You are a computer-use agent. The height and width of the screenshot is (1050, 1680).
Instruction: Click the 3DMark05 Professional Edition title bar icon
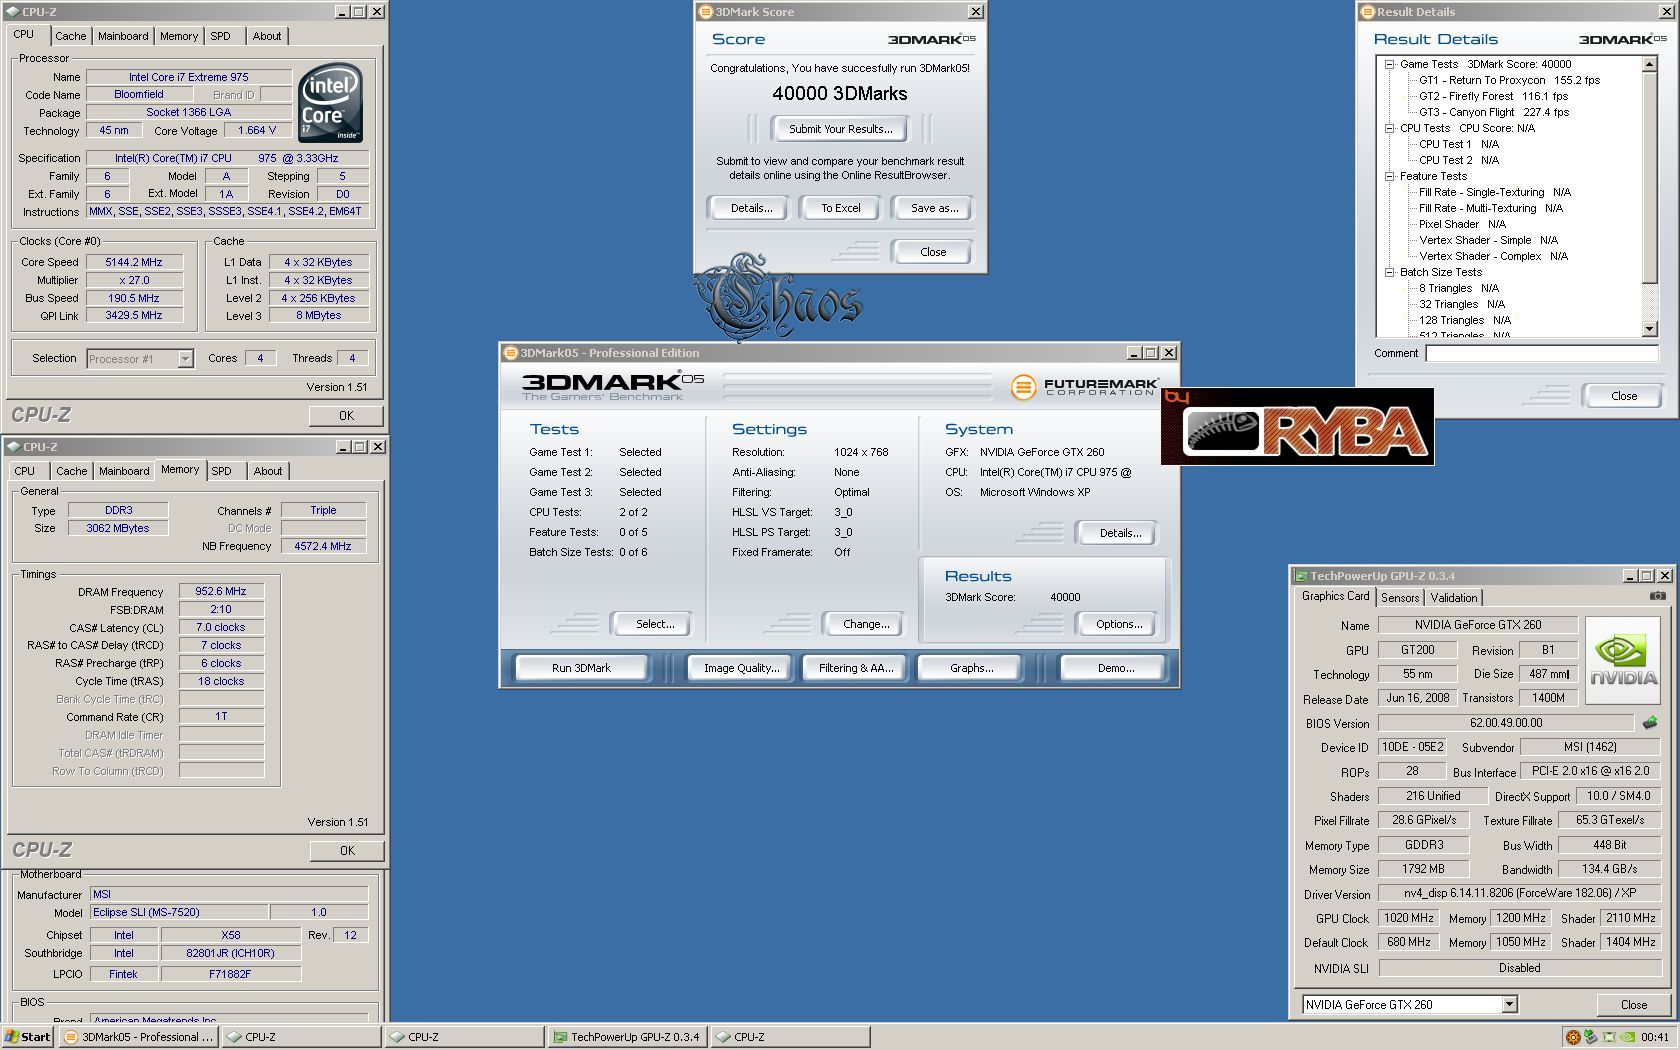(x=510, y=353)
